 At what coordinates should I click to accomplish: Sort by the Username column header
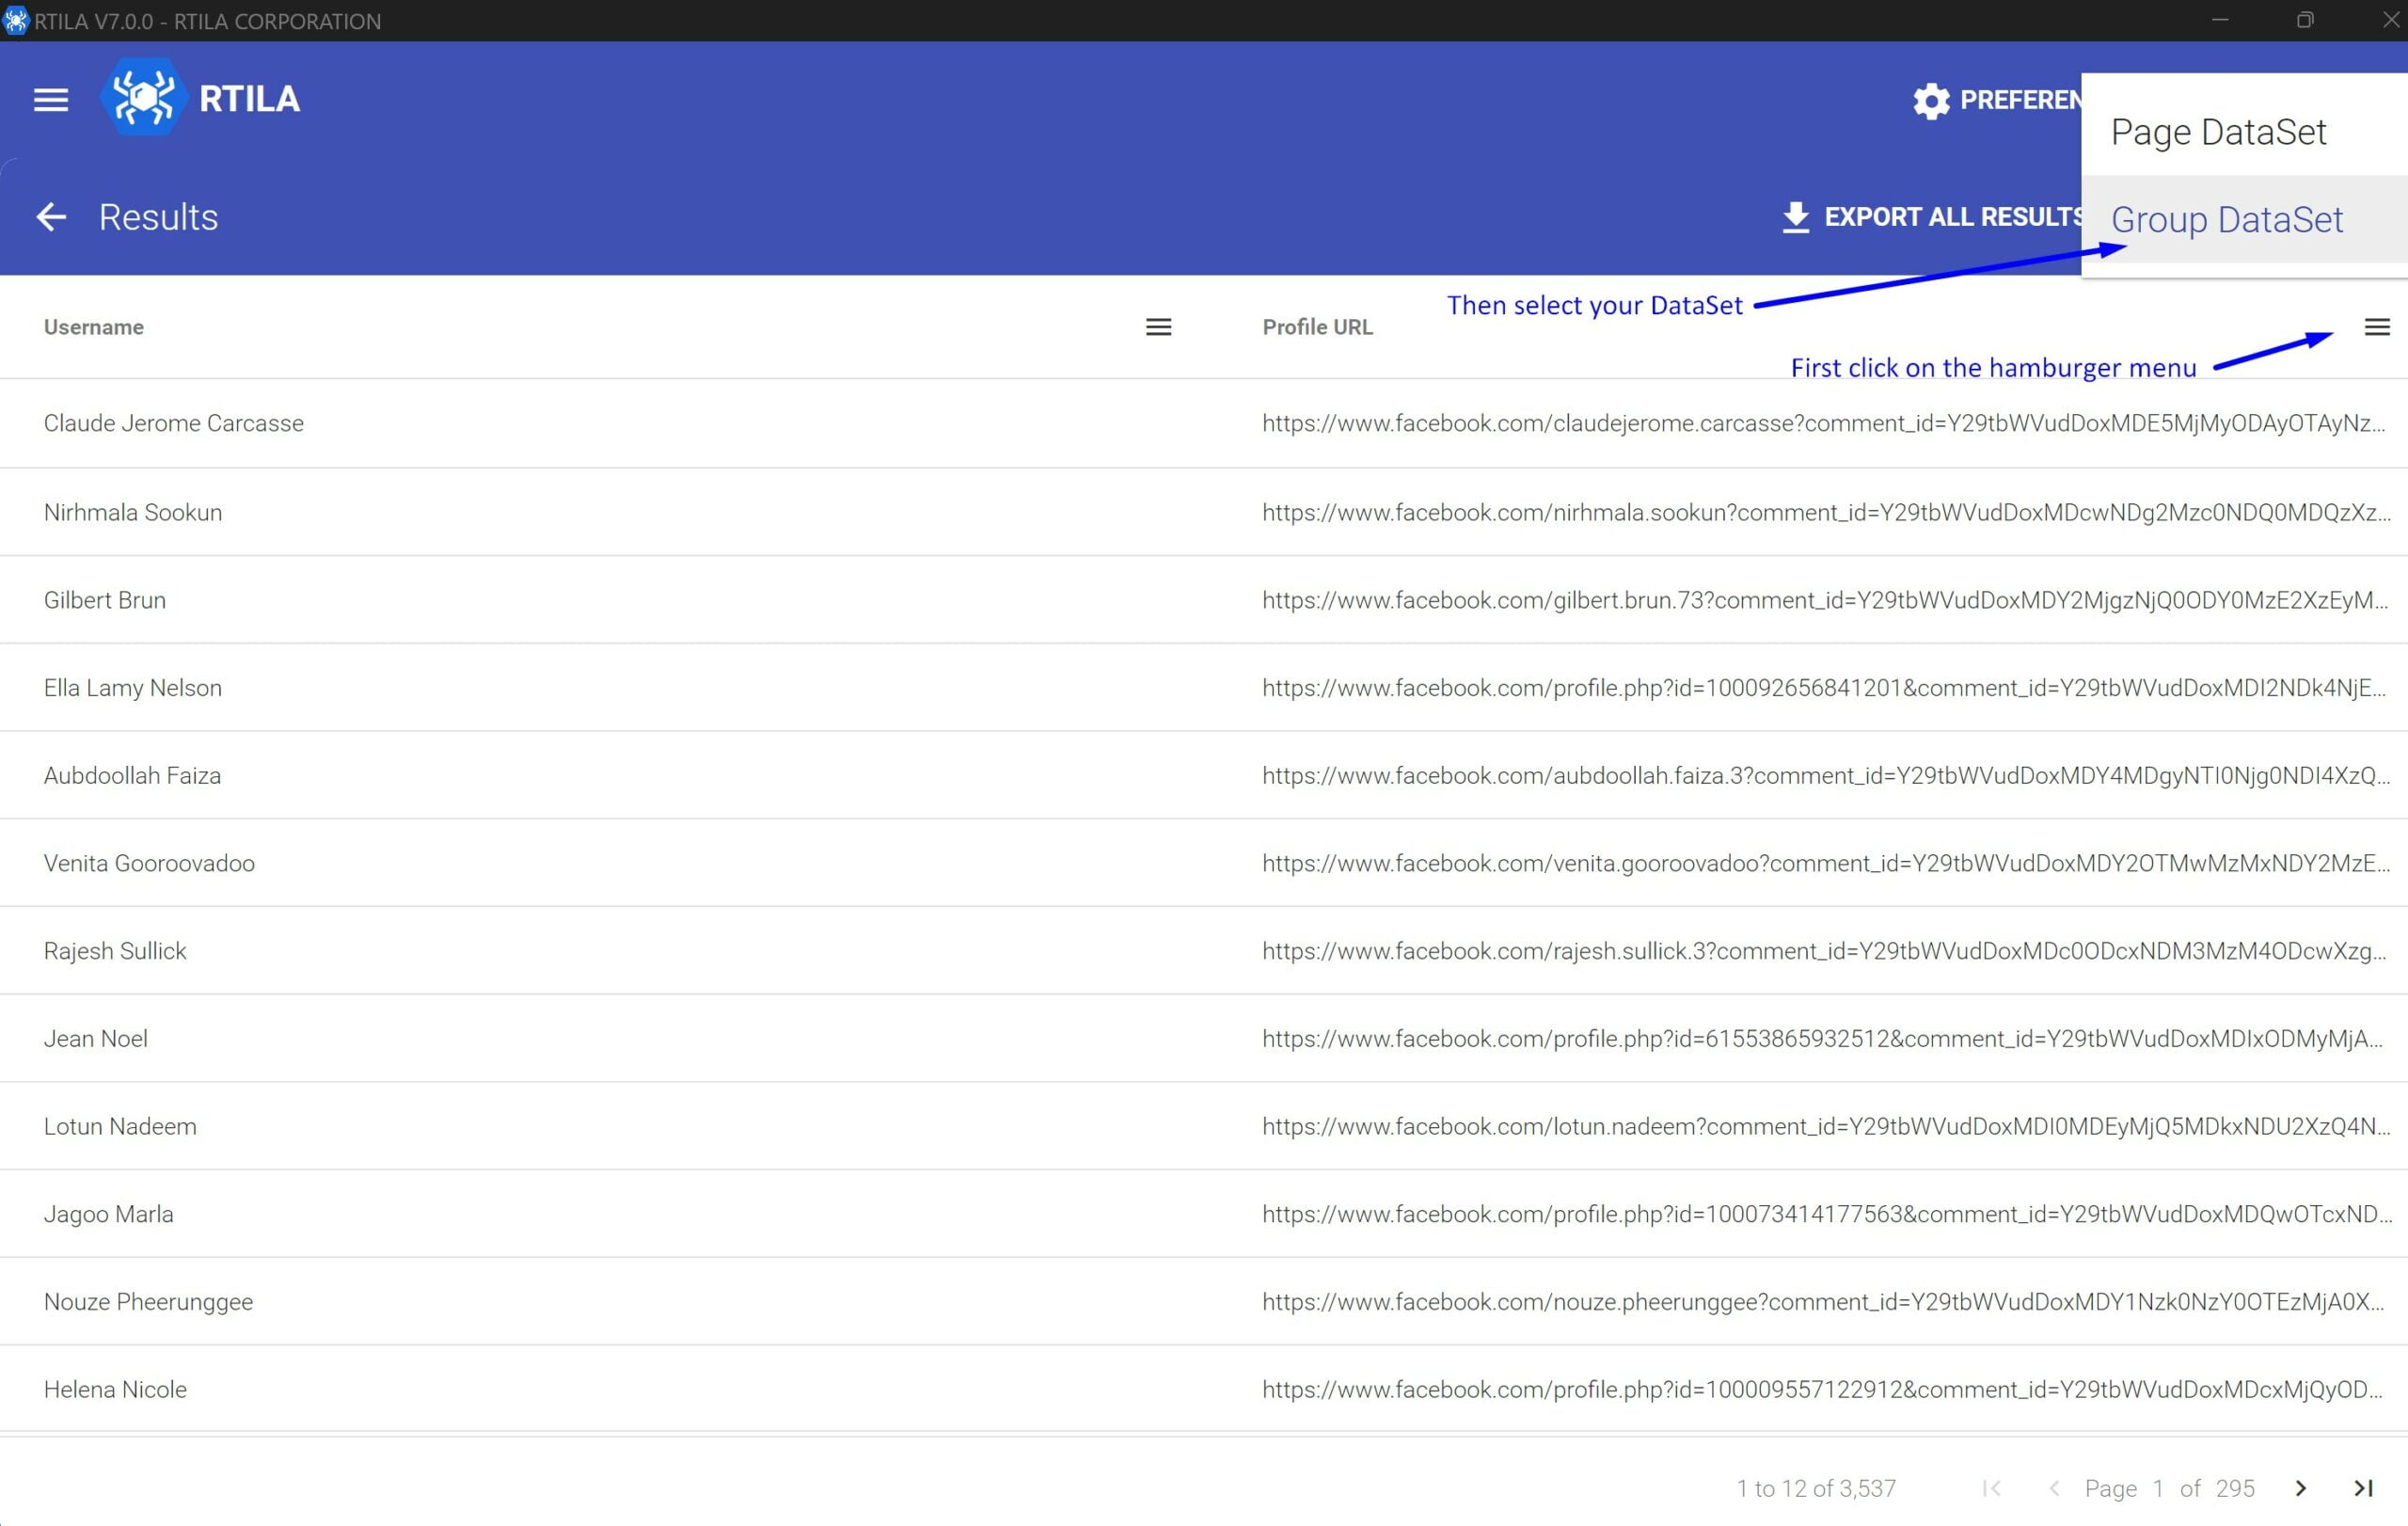tap(93, 327)
